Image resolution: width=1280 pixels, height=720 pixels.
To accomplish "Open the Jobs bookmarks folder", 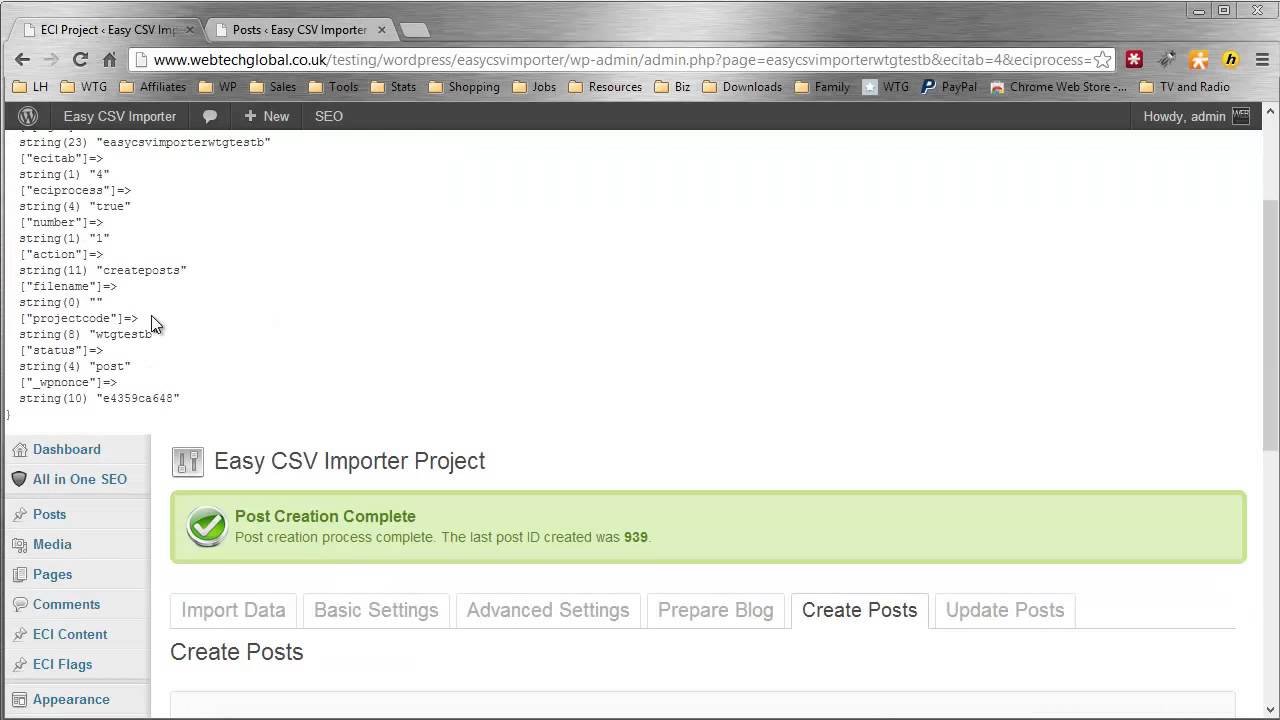I will click(x=534, y=87).
